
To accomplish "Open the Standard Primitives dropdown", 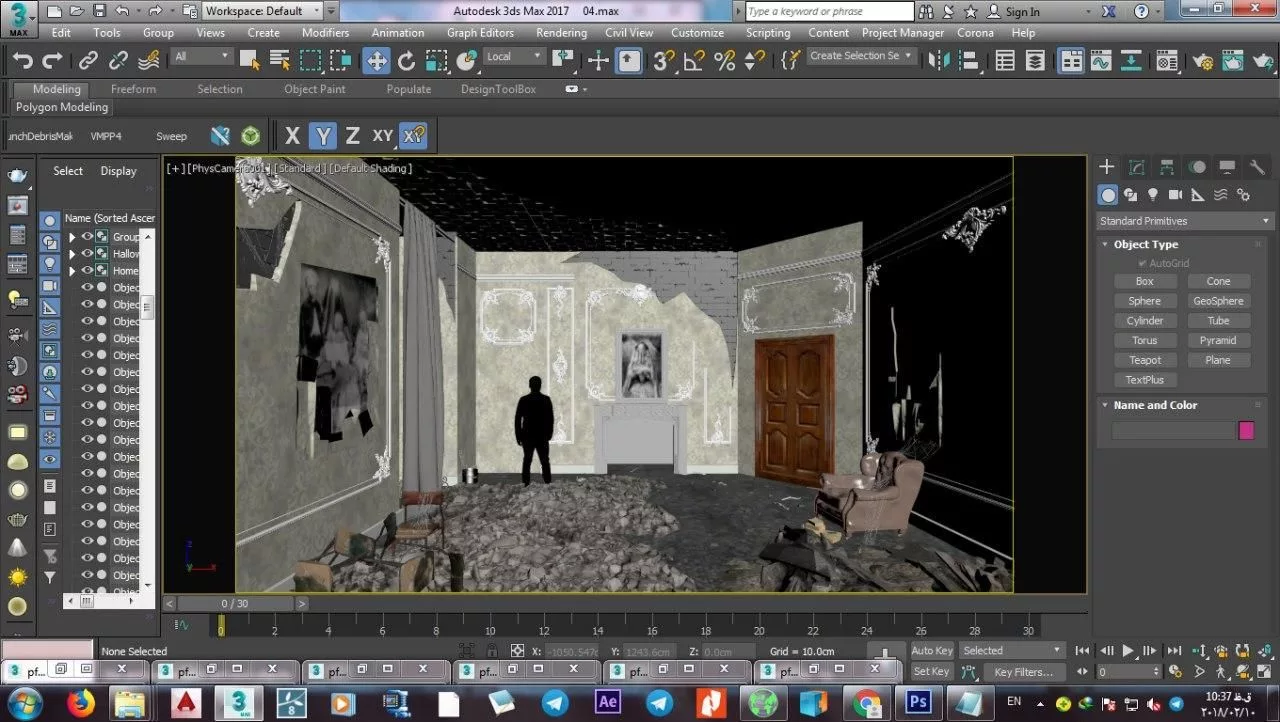I will (x=1185, y=221).
